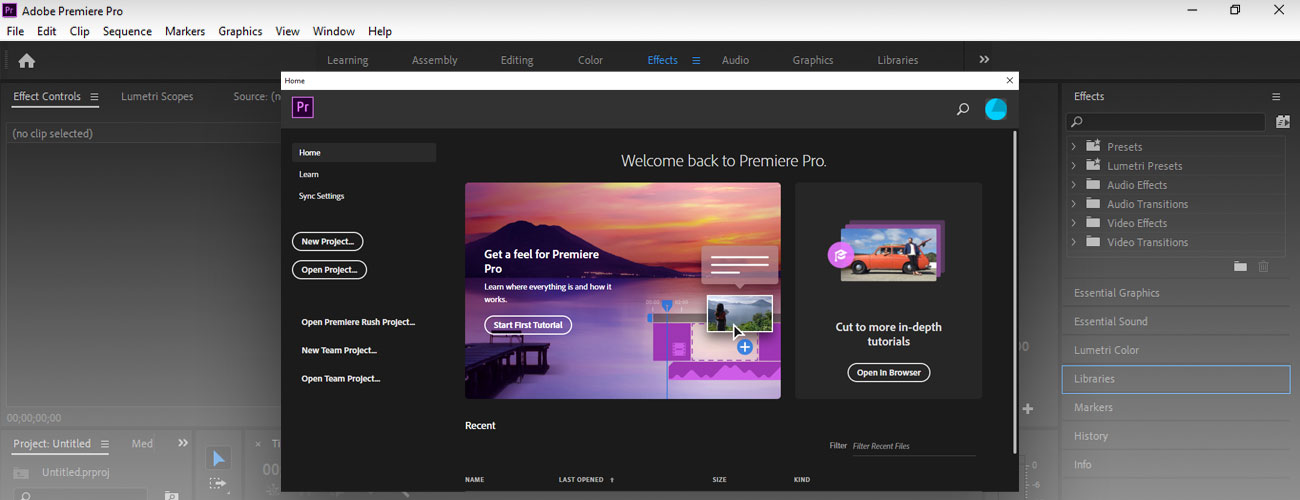Image resolution: width=1300 pixels, height=500 pixels.
Task: Click New Team Project link
Action: [339, 350]
